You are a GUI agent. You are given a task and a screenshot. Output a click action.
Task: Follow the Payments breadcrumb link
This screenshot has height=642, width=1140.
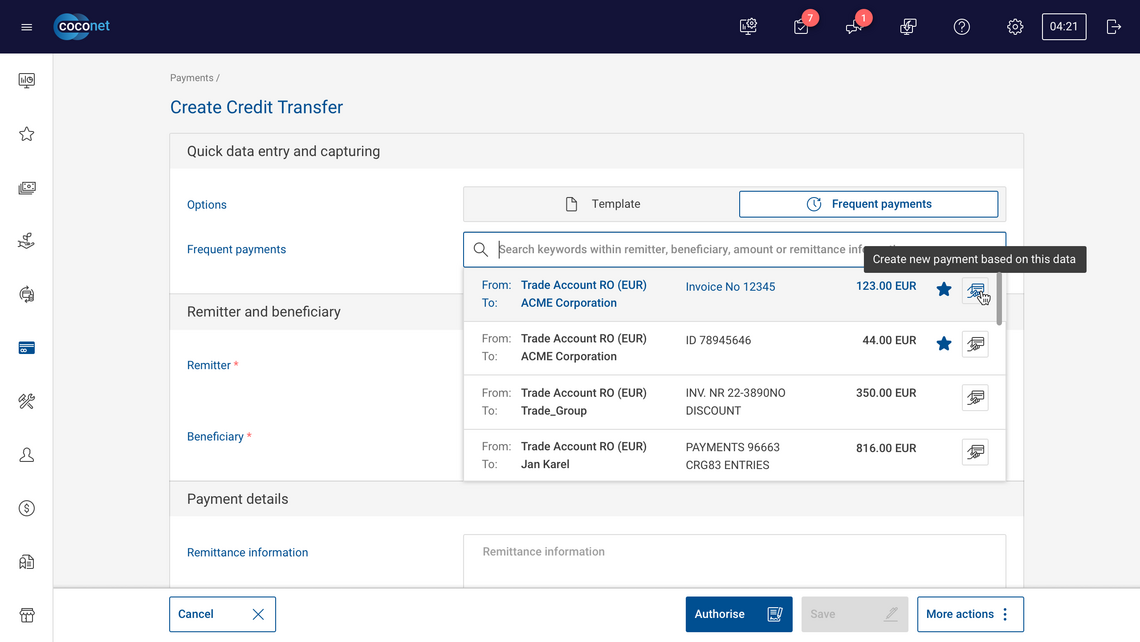pyautogui.click(x=191, y=78)
